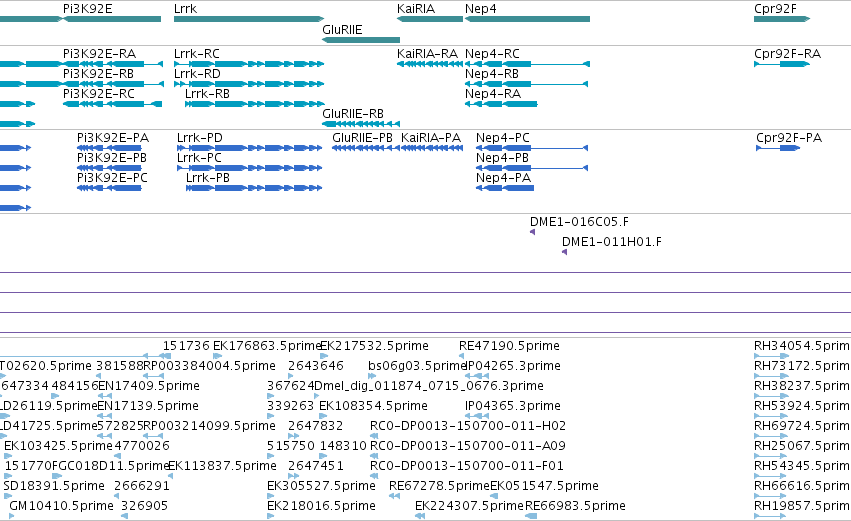Open RC0-DP0013-150700-011-H02 entry

coord(468,426)
